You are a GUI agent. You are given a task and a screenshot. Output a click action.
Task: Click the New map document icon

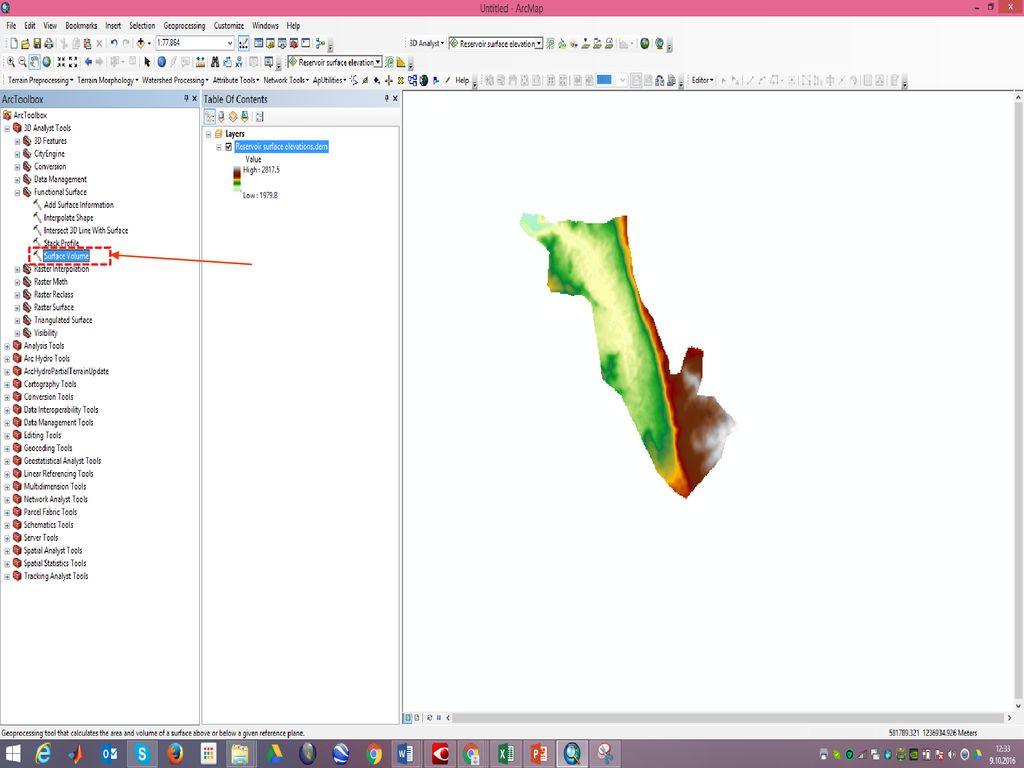pos(14,44)
